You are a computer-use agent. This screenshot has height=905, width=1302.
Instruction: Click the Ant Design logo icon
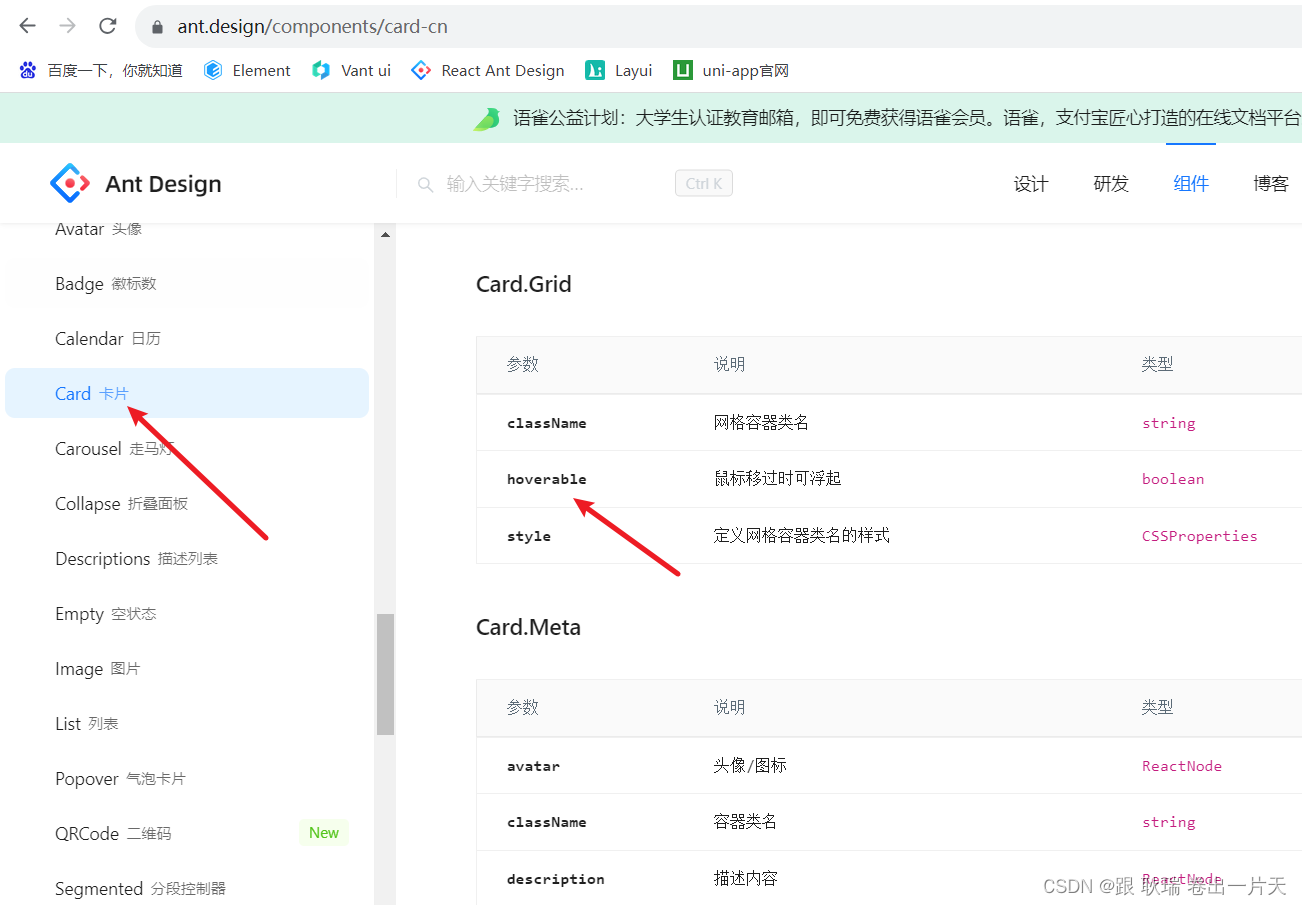70,183
